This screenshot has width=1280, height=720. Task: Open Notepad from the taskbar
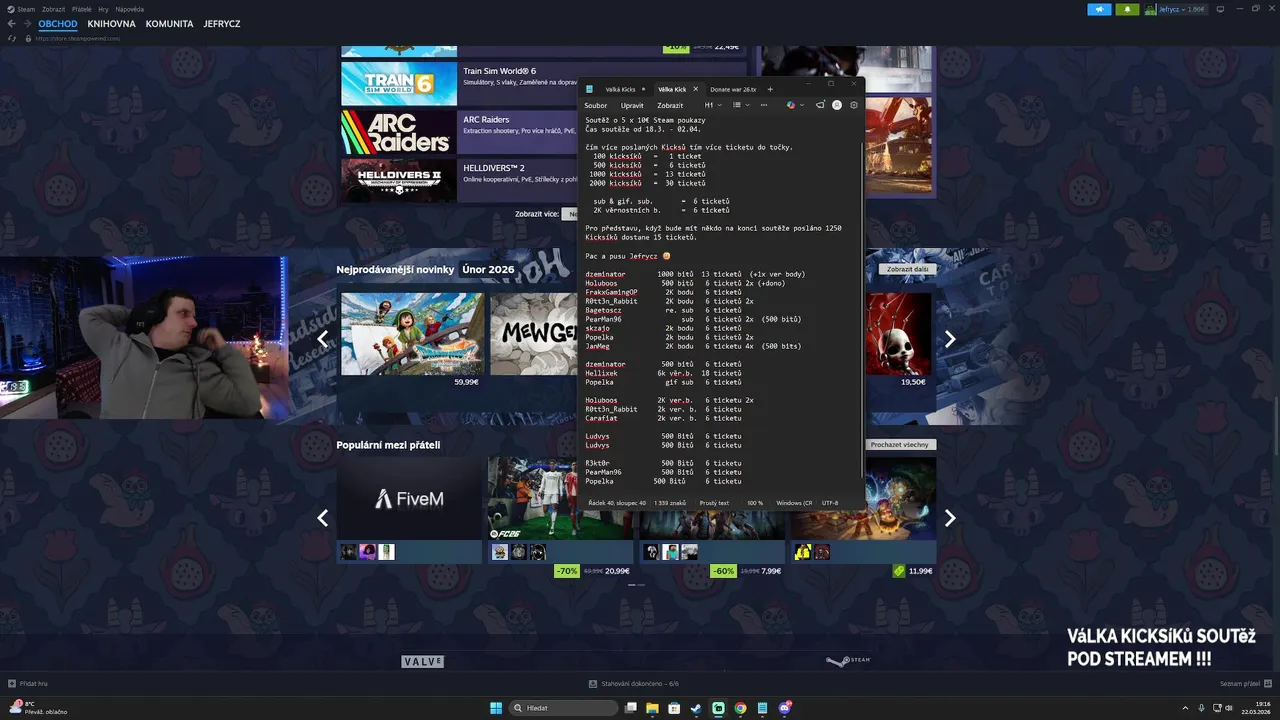pos(763,708)
